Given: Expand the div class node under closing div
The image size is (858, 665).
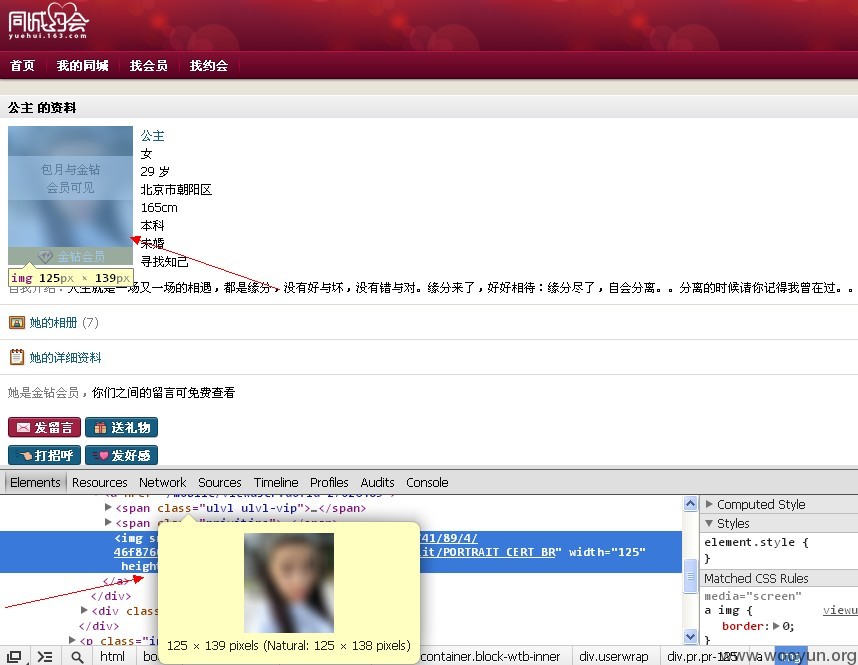Looking at the screenshot, I should click(84, 610).
